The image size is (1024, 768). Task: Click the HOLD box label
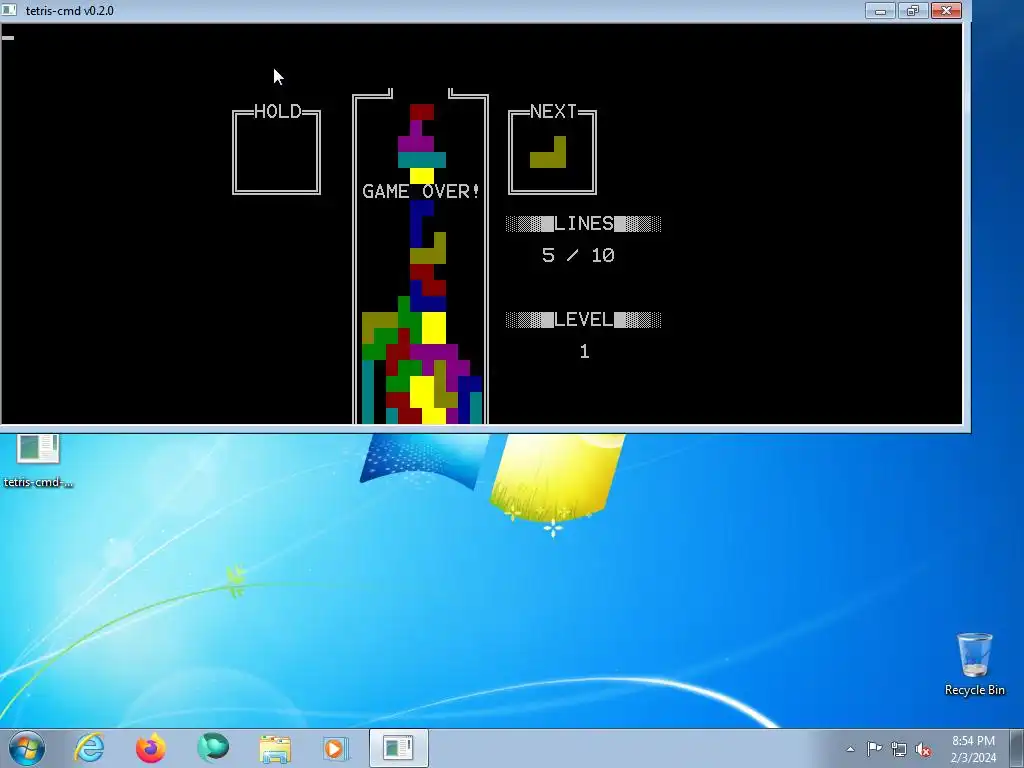(x=278, y=111)
